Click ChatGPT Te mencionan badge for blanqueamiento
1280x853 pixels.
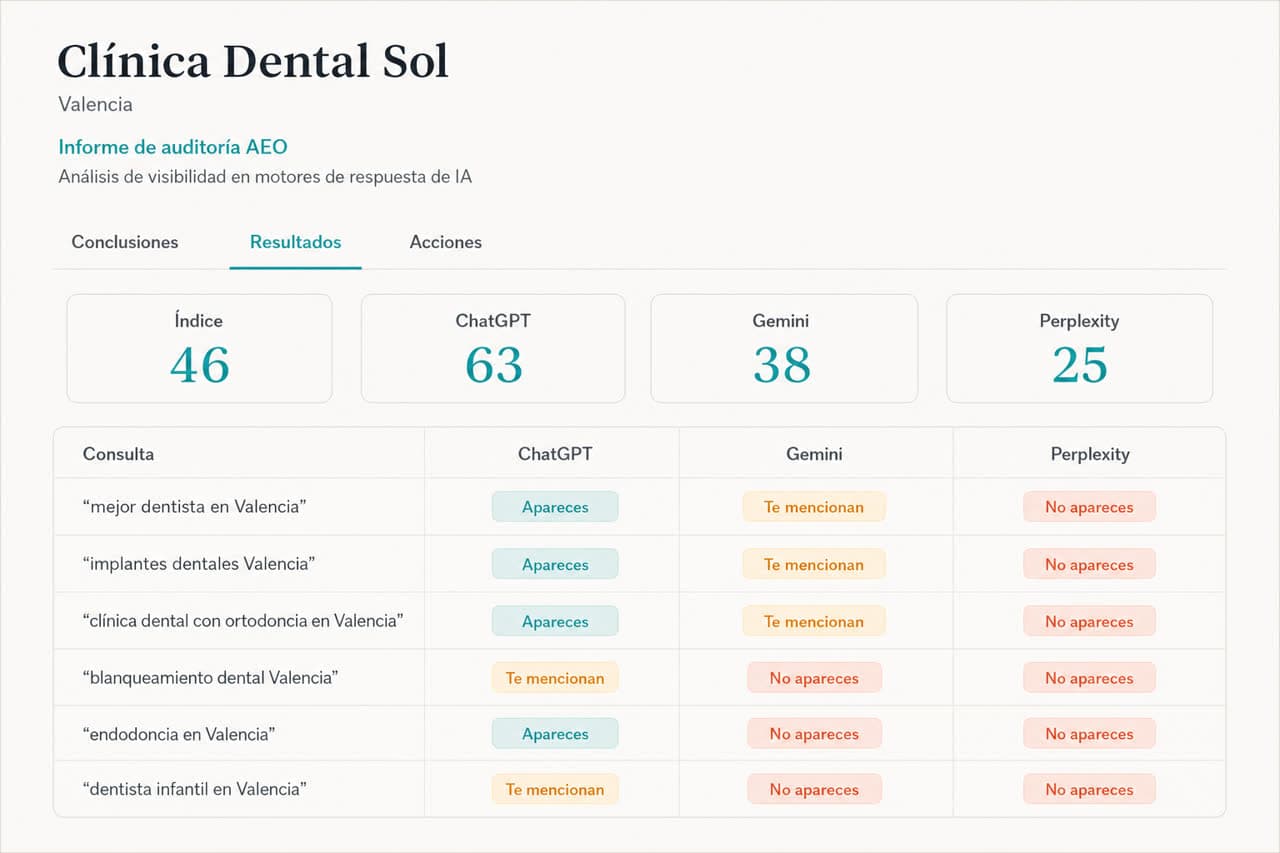555,678
